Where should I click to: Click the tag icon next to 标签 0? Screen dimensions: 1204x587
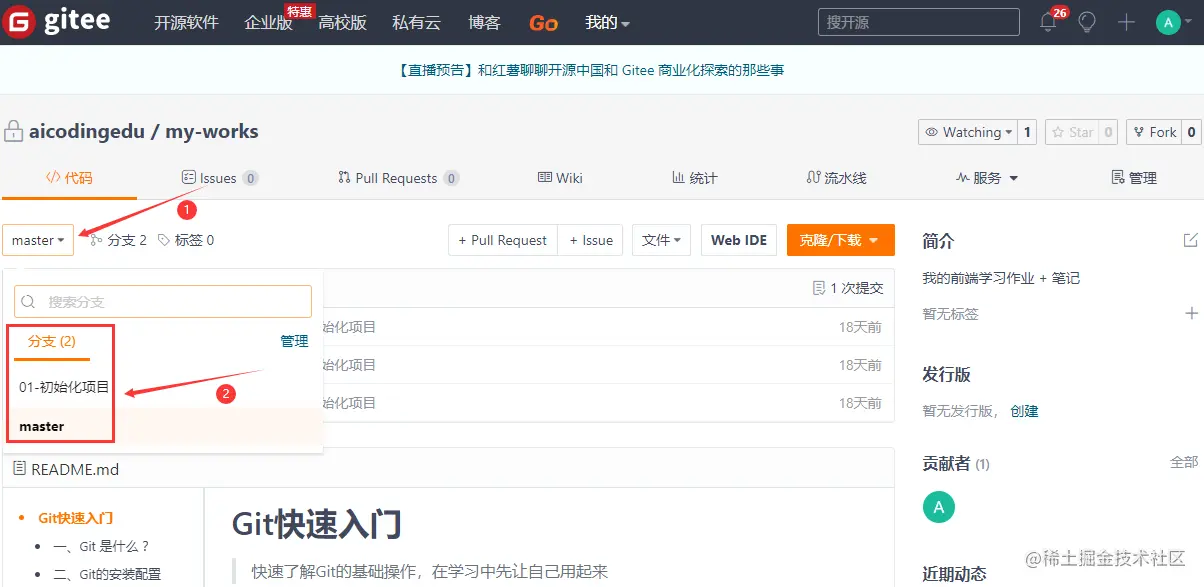[164, 240]
